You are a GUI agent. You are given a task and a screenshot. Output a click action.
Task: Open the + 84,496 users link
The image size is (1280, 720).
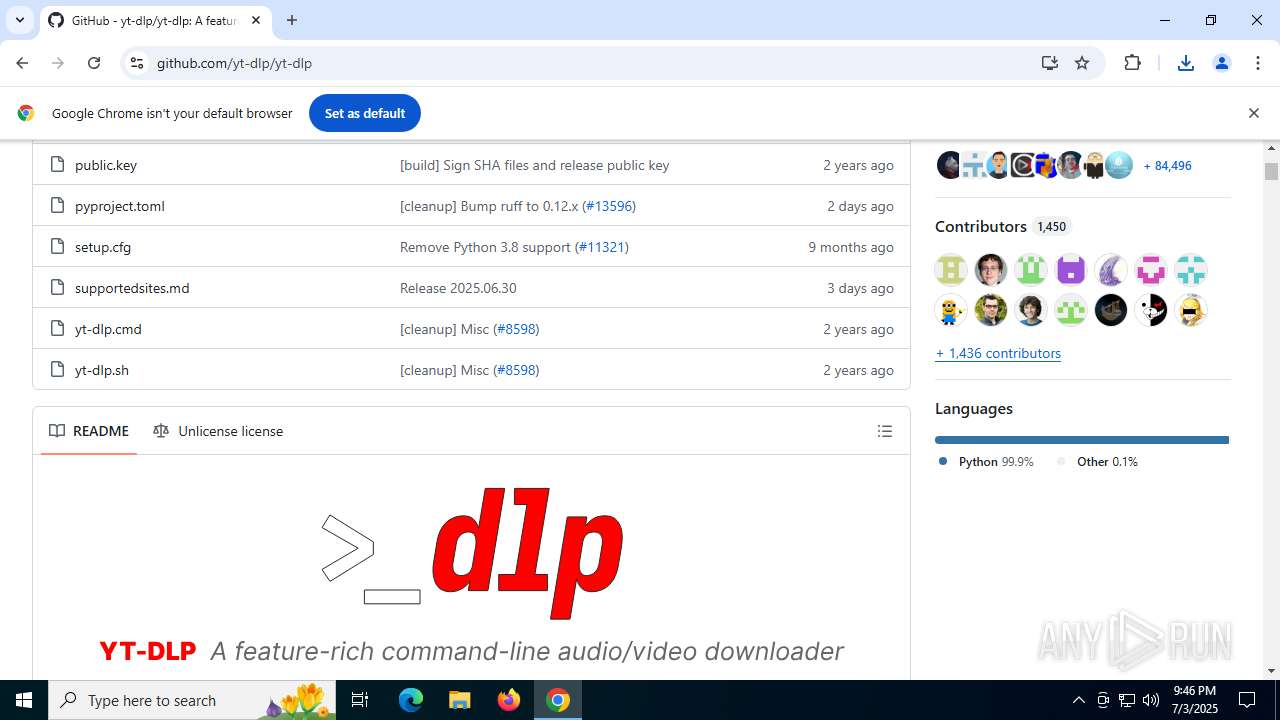point(1167,166)
